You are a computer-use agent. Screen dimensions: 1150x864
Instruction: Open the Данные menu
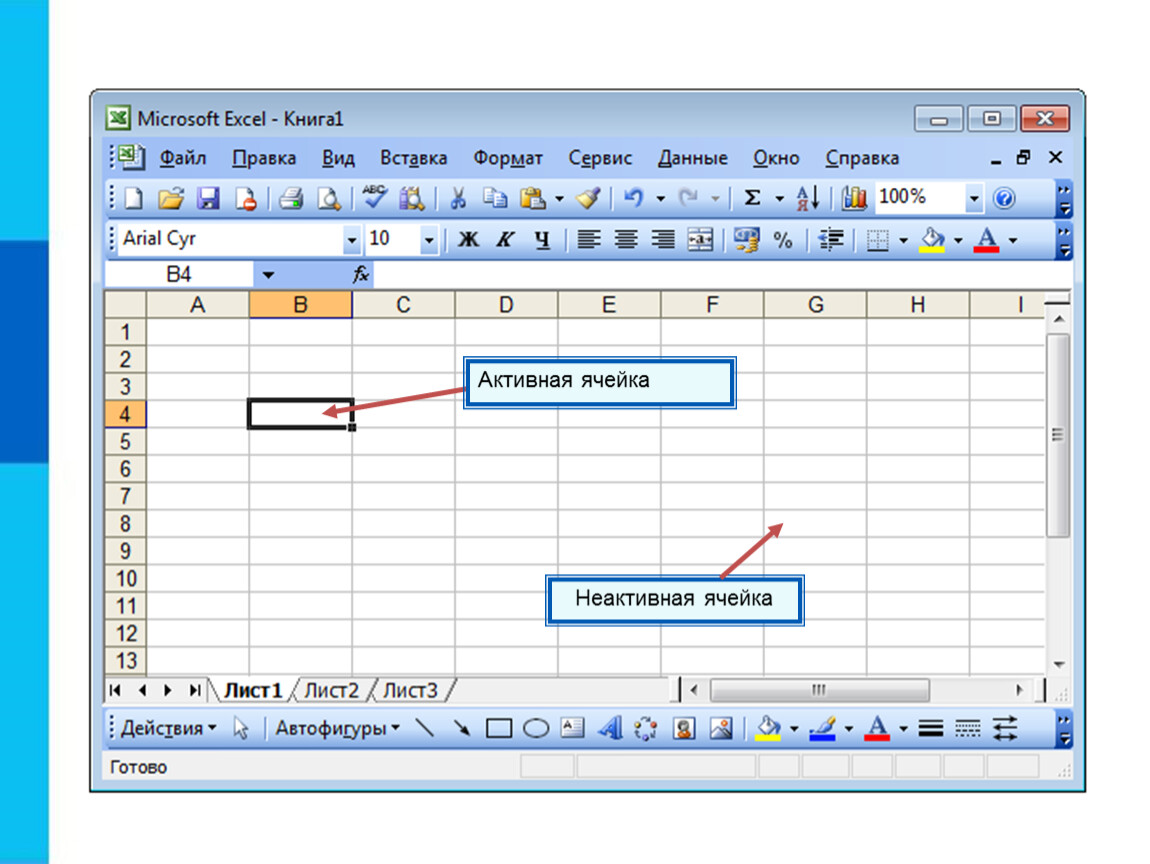692,158
